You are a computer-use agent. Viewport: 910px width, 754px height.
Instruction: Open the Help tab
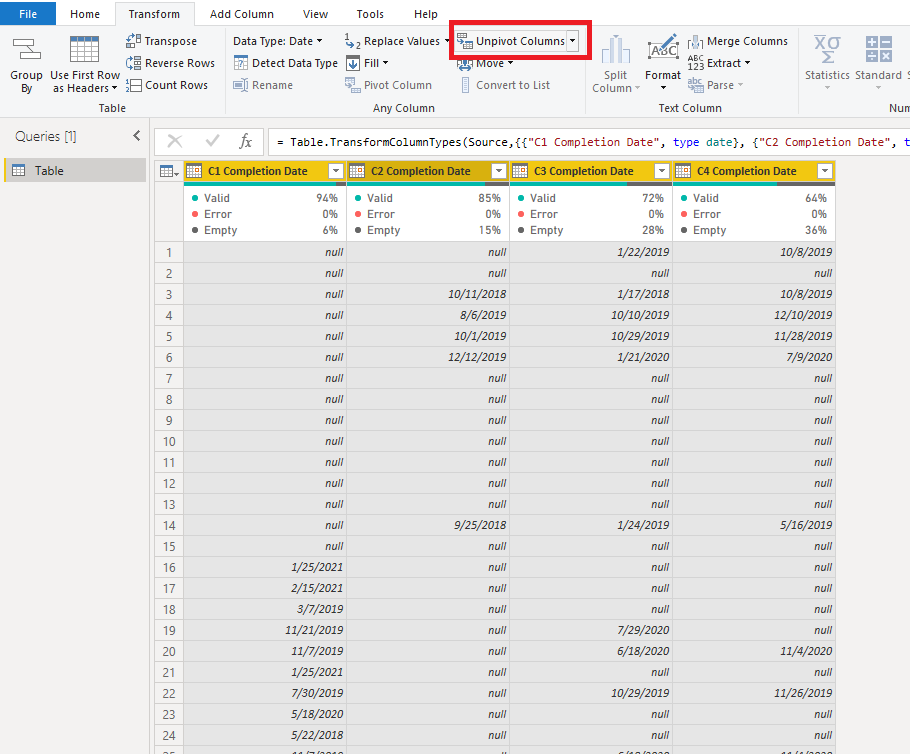click(425, 14)
